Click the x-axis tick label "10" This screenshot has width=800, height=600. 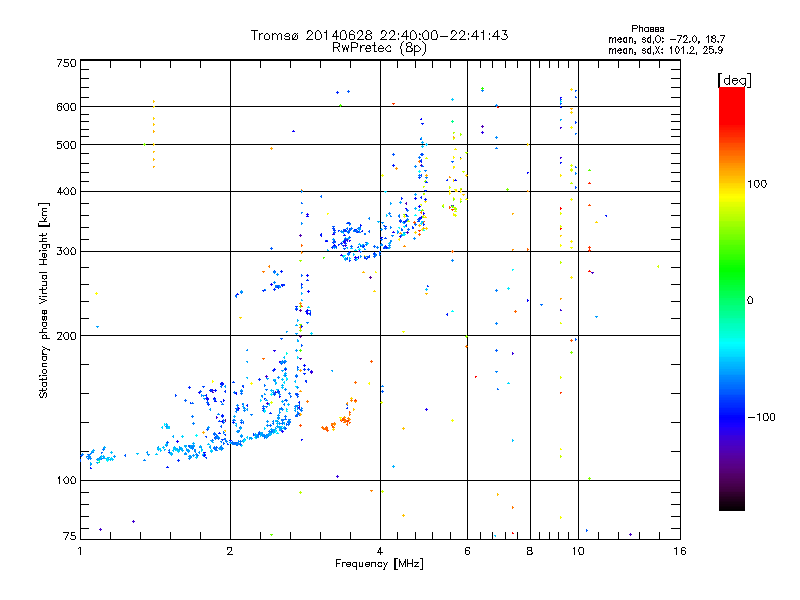tap(578, 551)
